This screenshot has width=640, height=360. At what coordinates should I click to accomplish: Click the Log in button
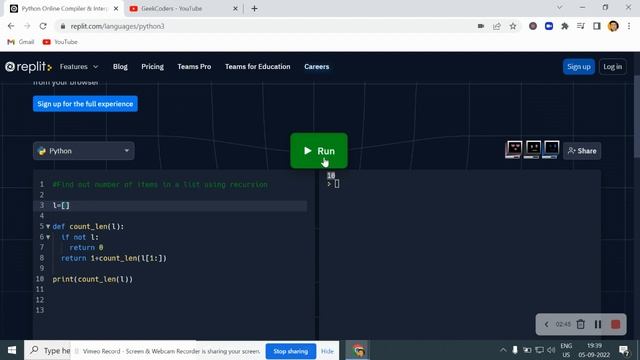point(613,67)
